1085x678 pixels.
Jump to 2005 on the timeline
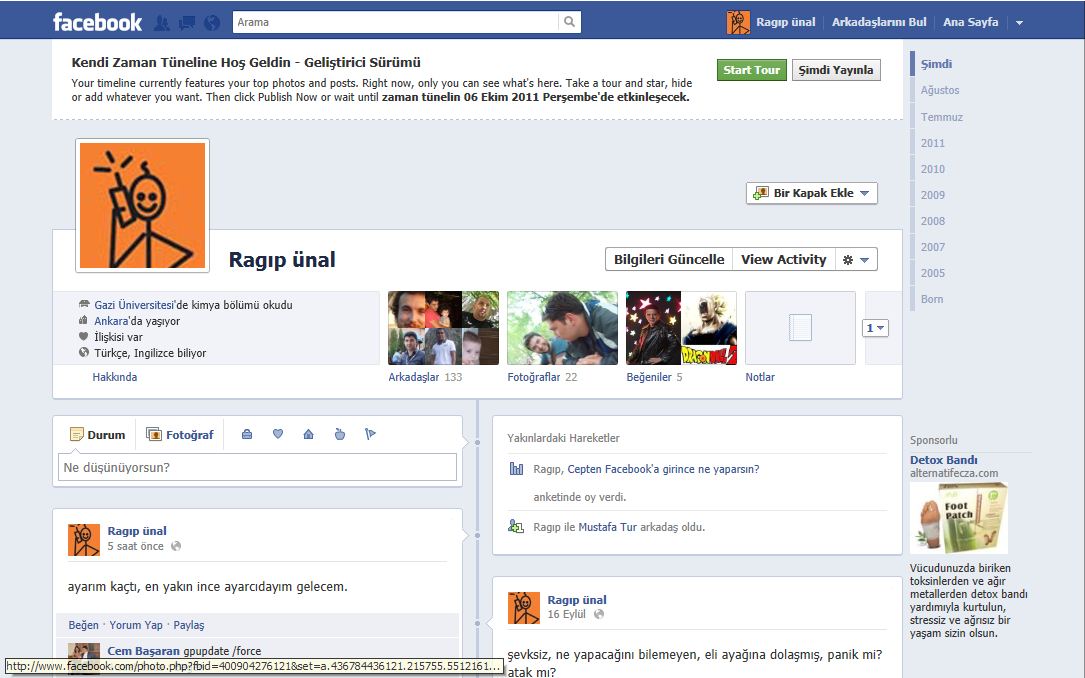pos(933,273)
